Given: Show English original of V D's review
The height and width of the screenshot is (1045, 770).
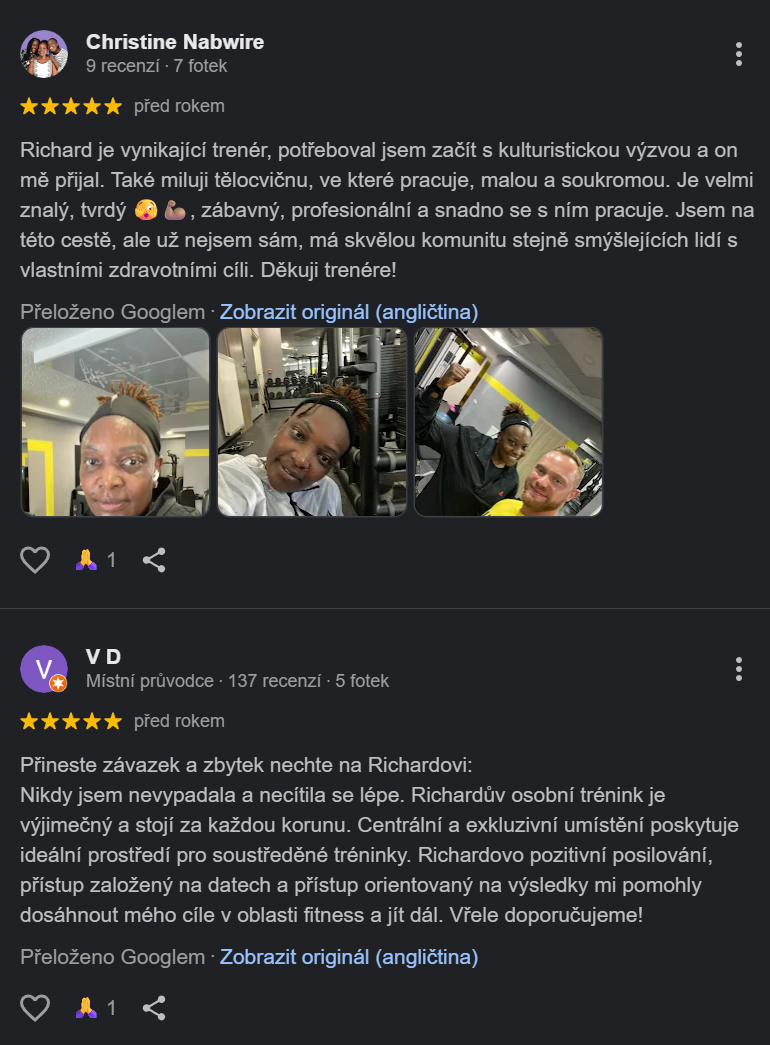Looking at the screenshot, I should (x=349, y=957).
